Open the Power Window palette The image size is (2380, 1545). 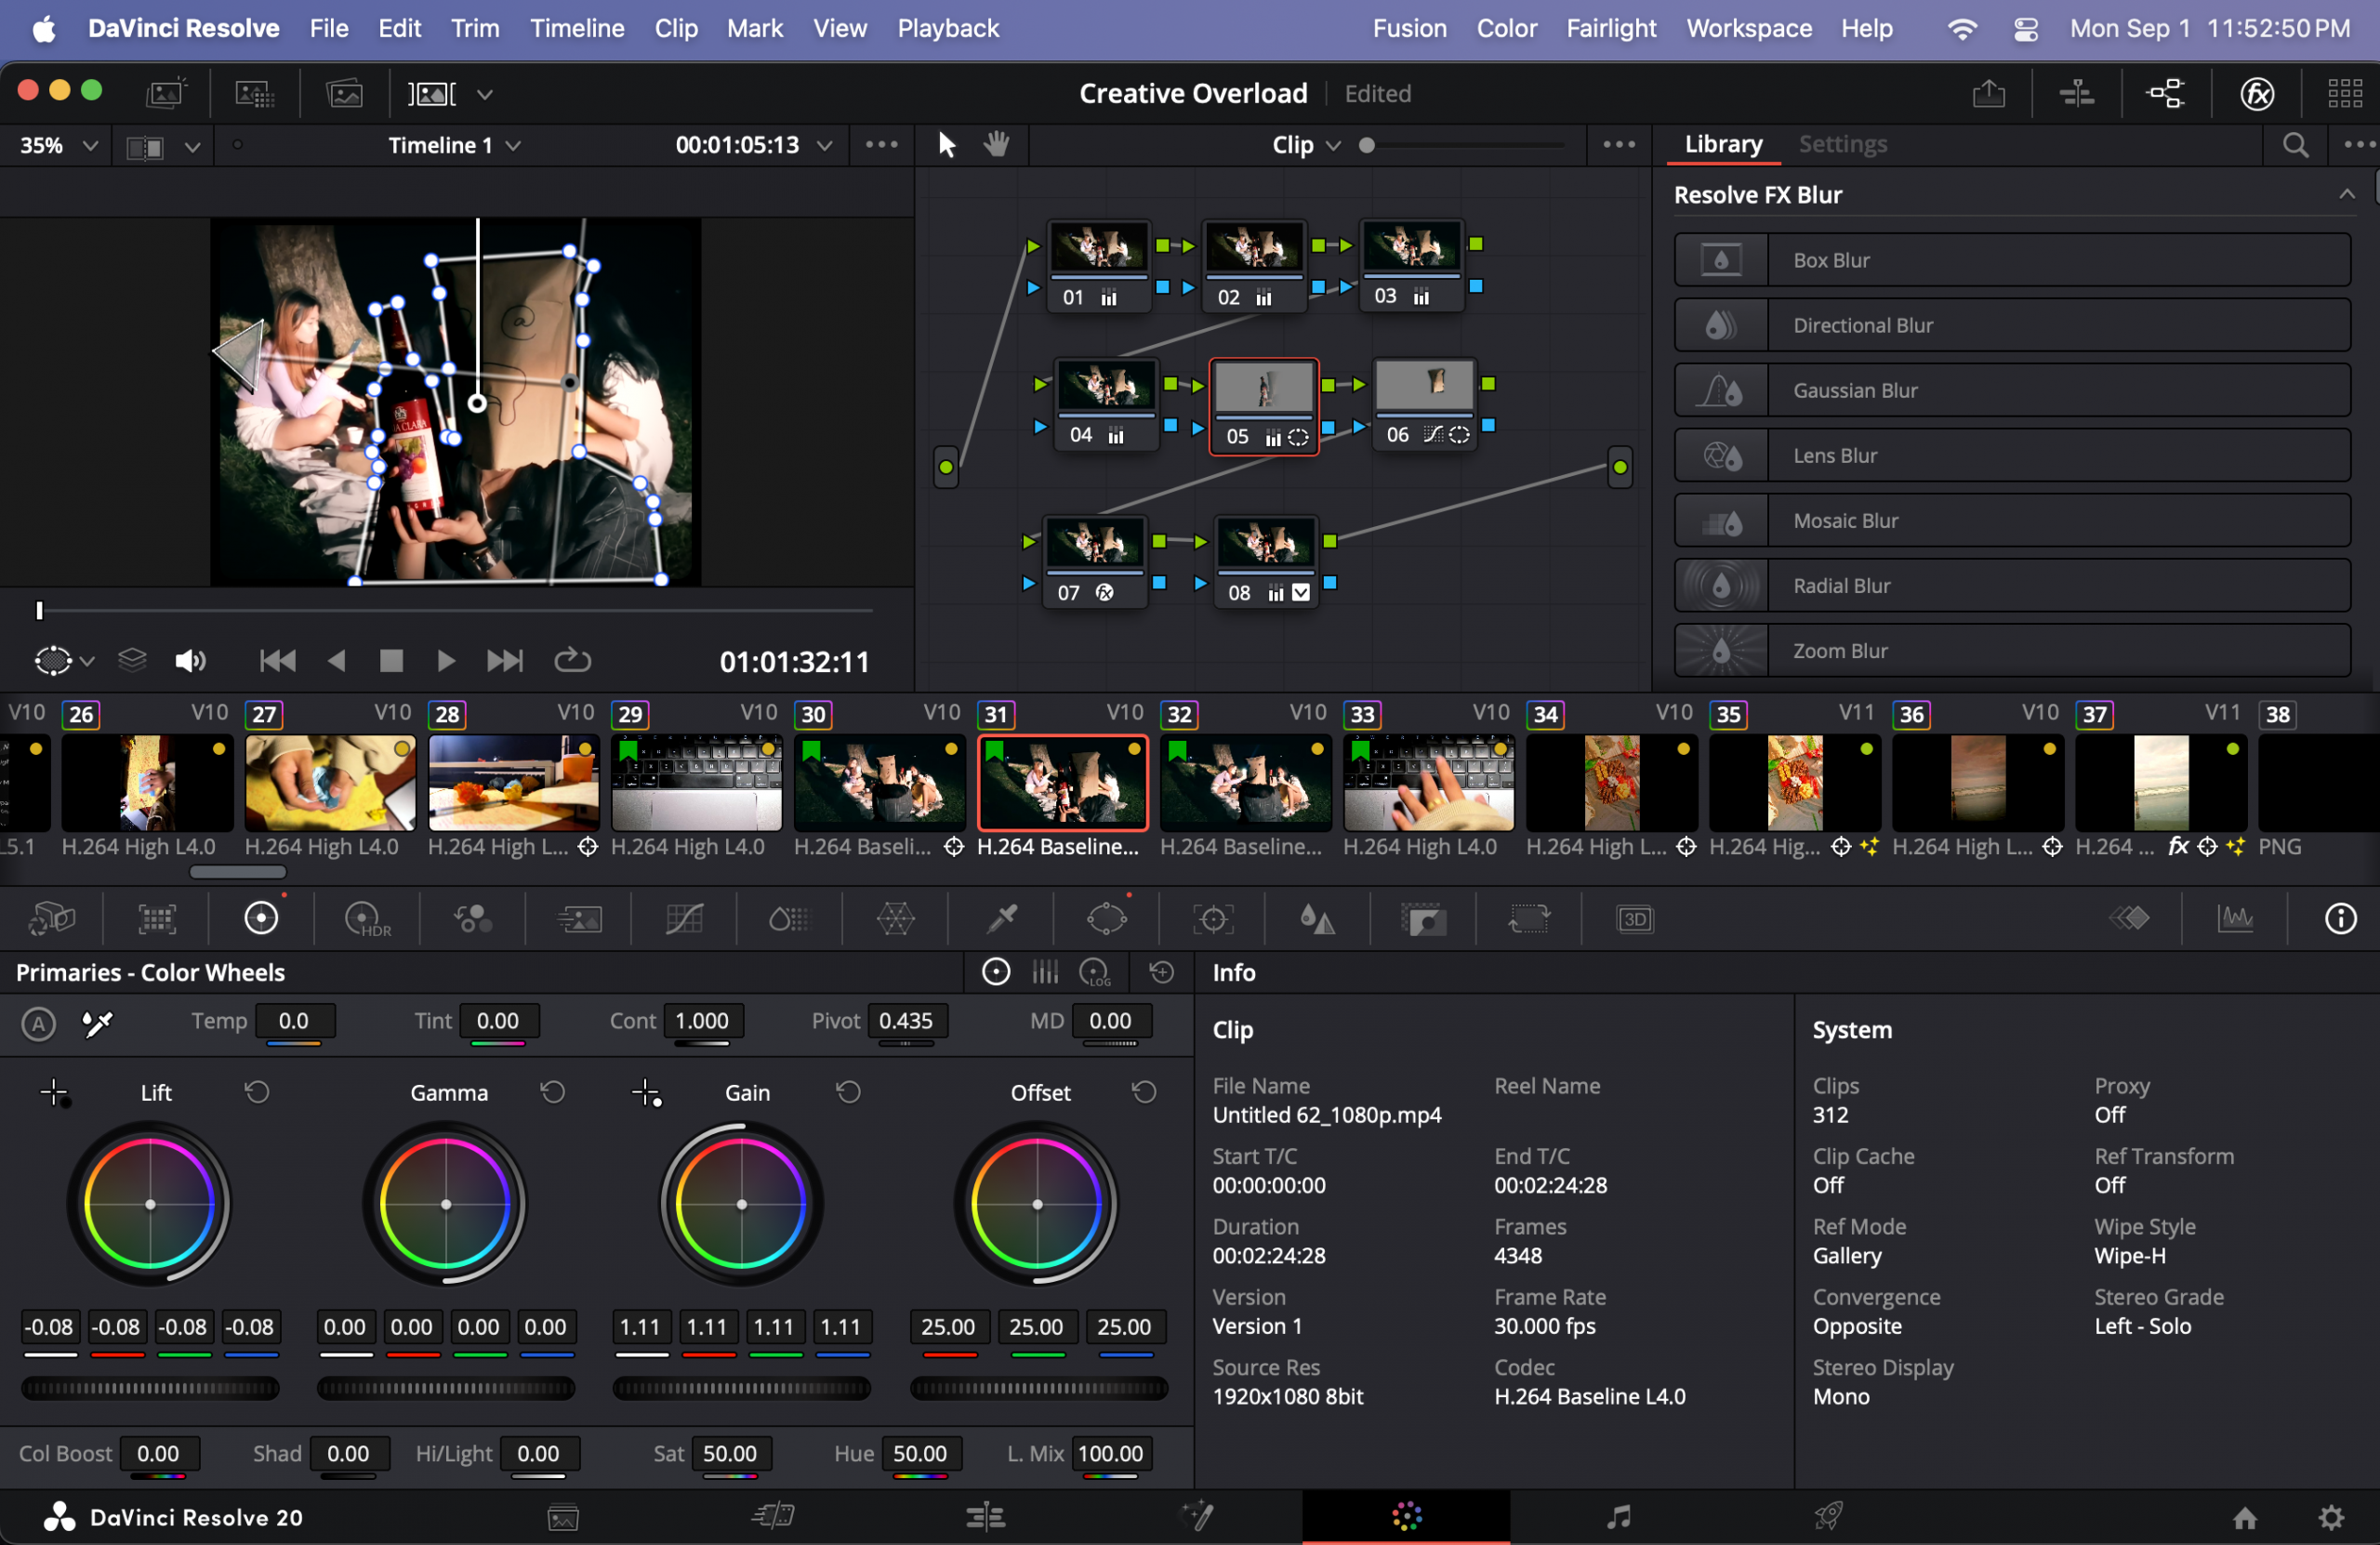(1106, 918)
